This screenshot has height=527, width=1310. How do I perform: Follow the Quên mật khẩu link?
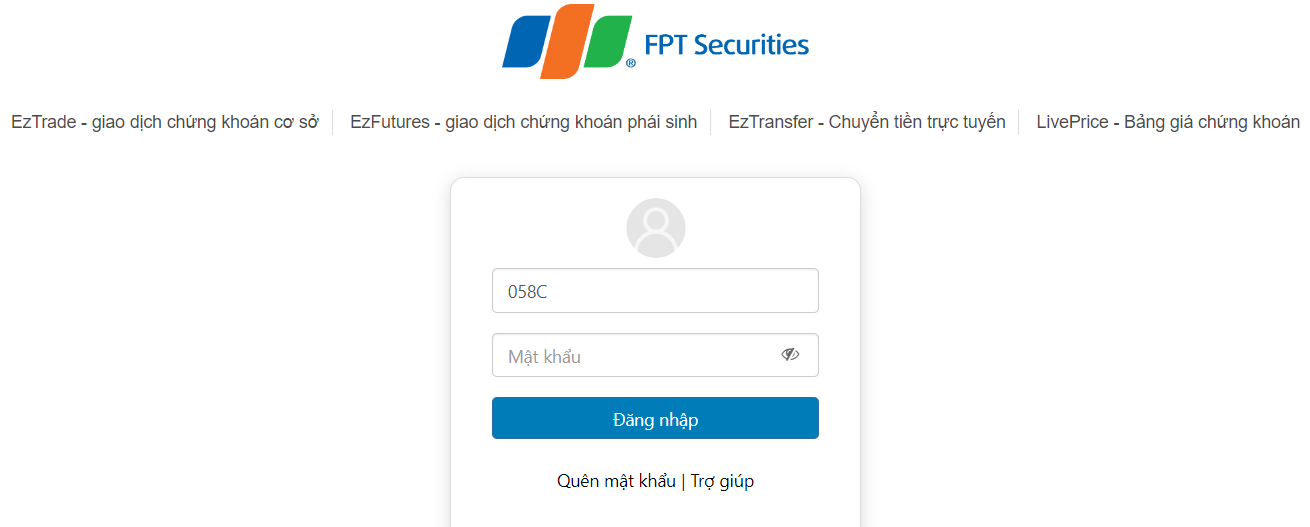pos(616,481)
